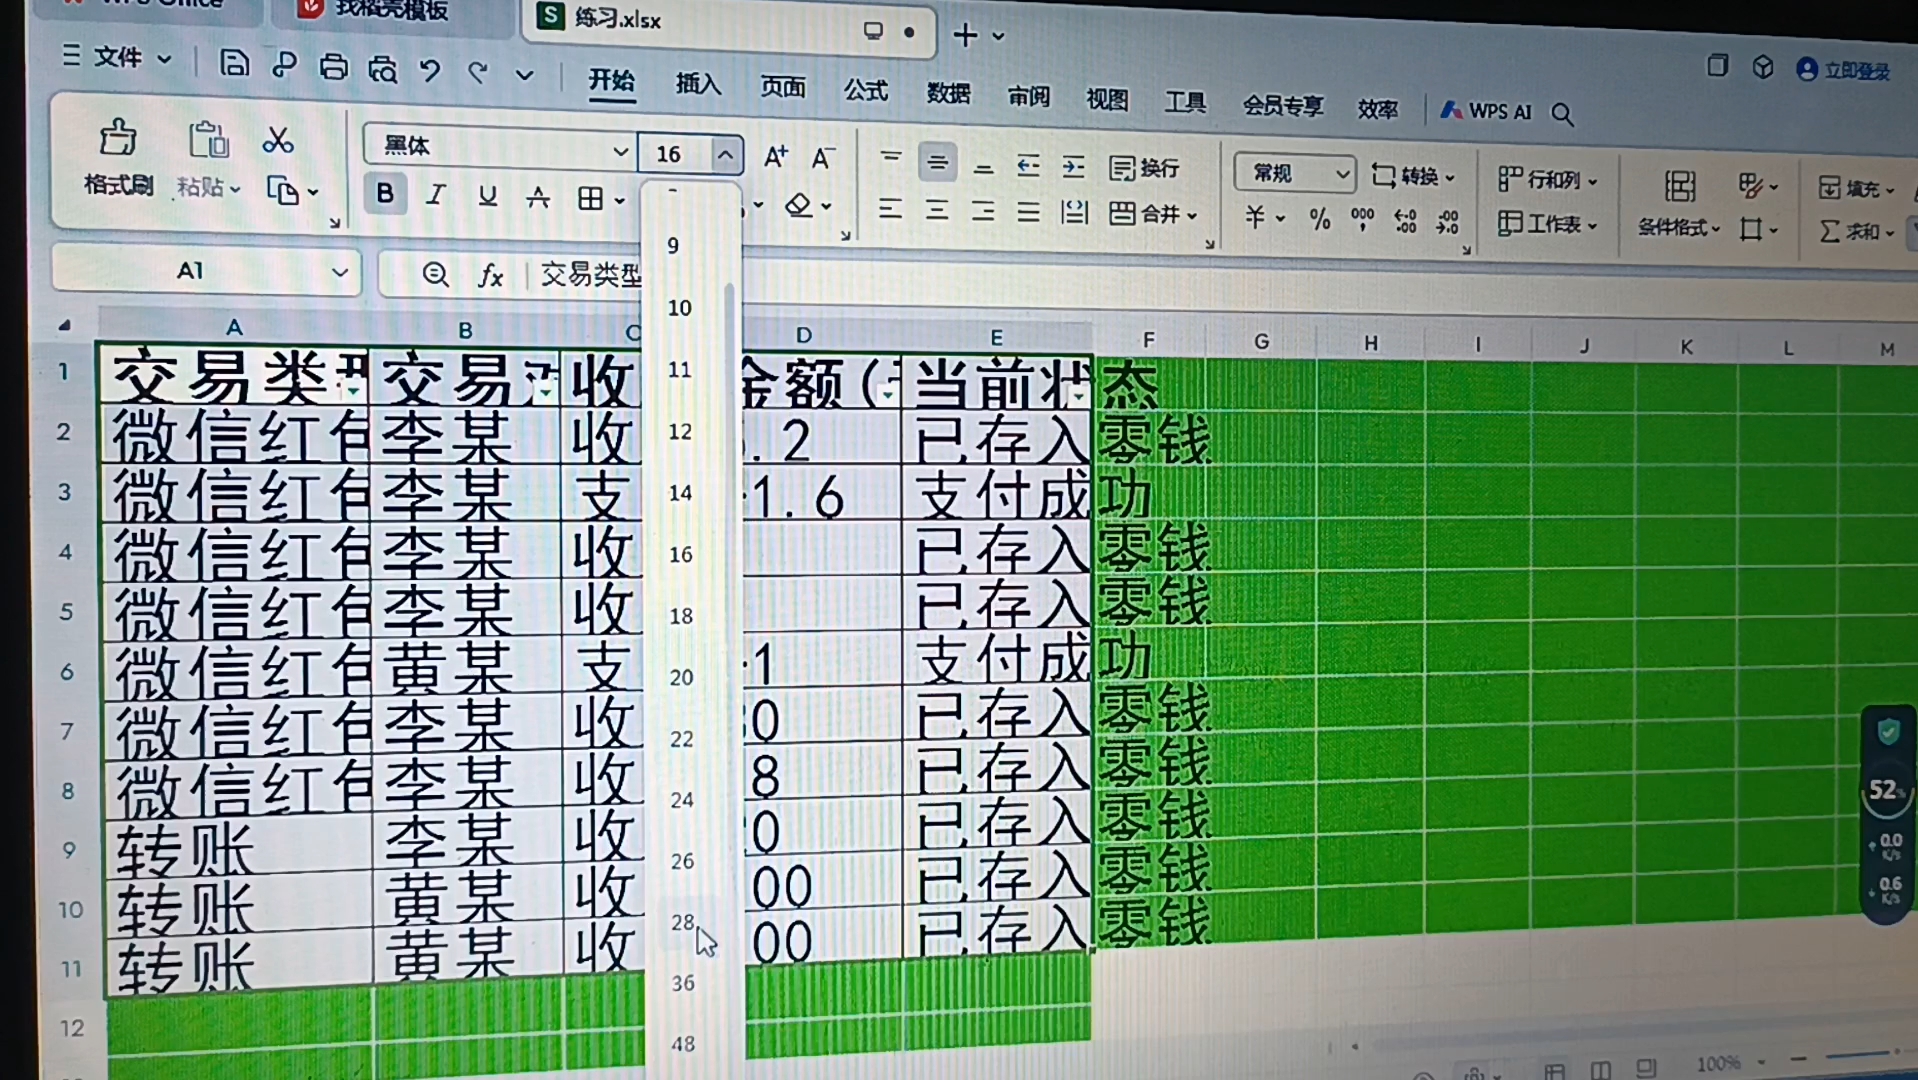Click the Increase Font Size A+ icon
This screenshot has height=1080, width=1918.
pos(775,156)
